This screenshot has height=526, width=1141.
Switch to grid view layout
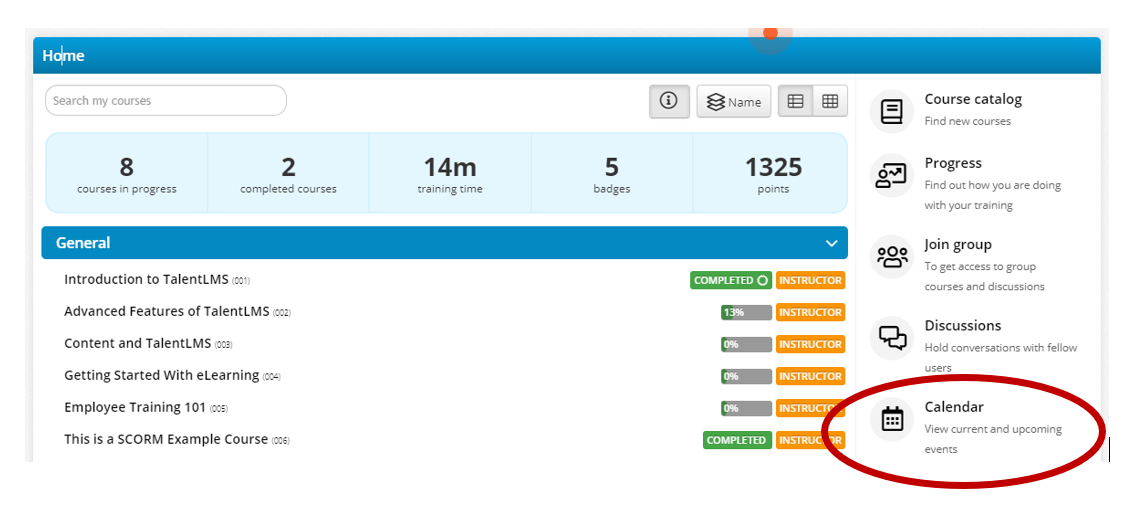coord(830,101)
